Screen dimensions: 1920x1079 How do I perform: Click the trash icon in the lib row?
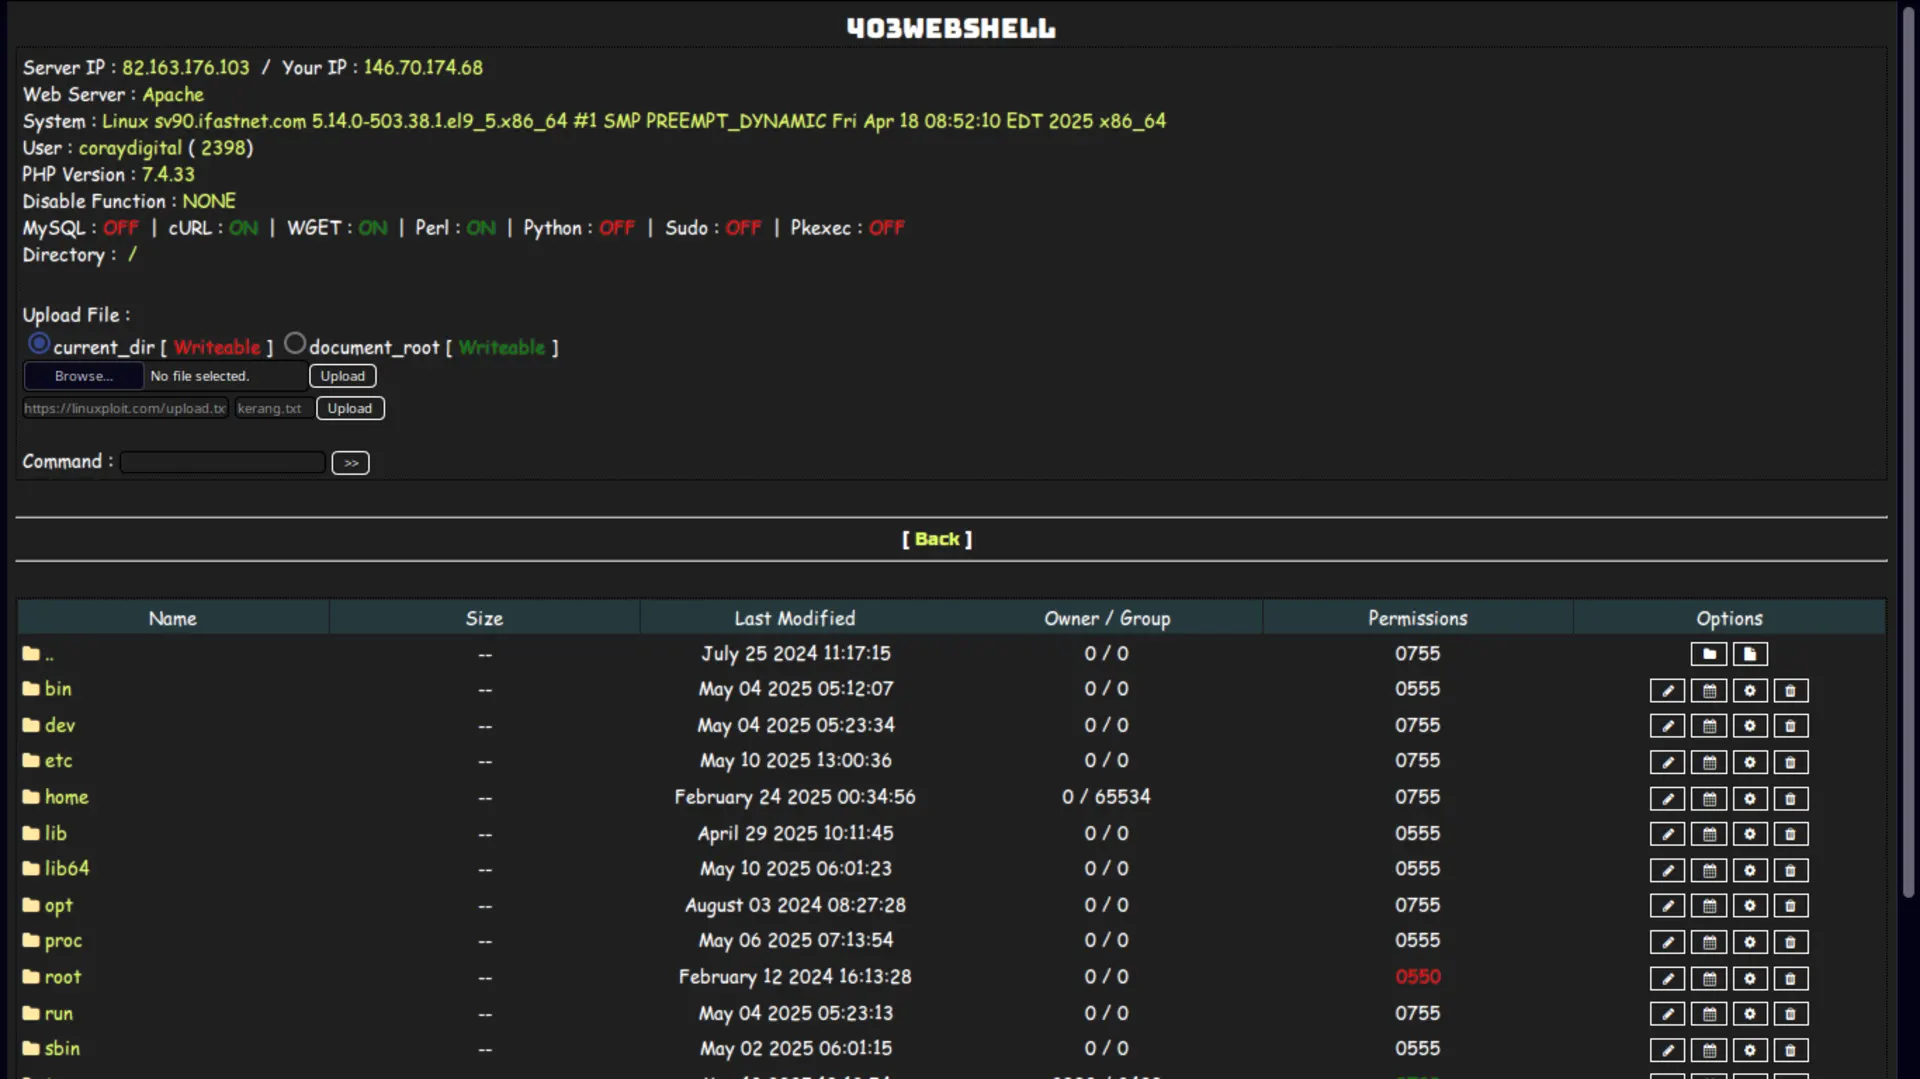tap(1791, 834)
